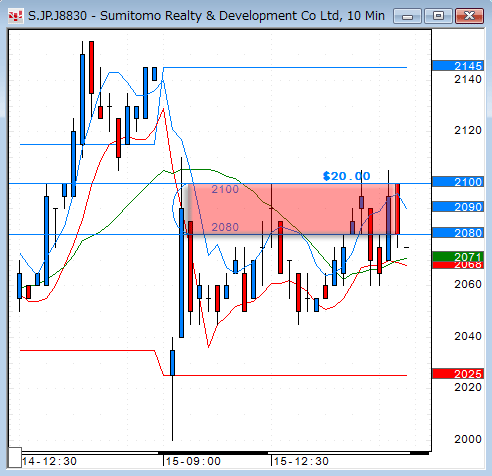Click the chart application icon in title bar

click(15, 16)
